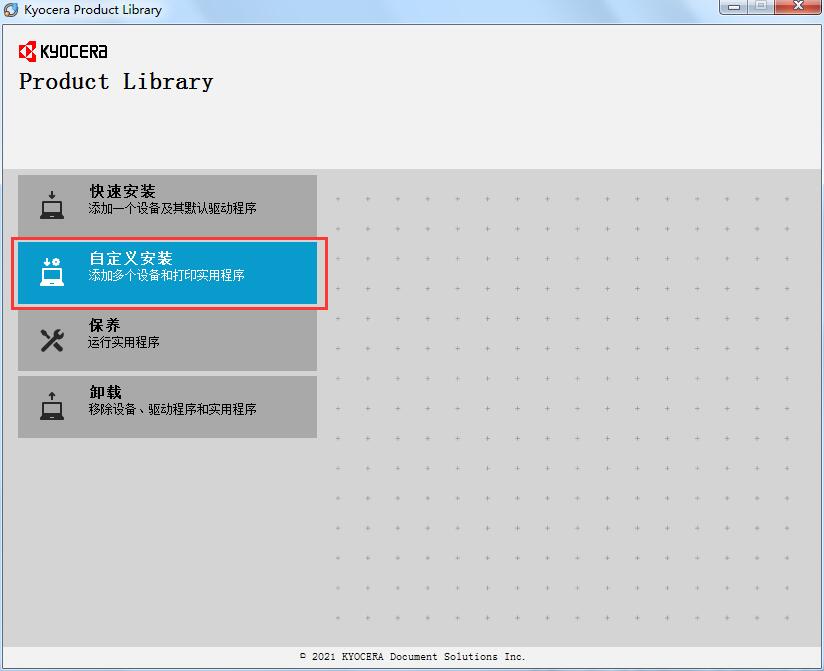Click the description 添加多个设备和打印实用程序
This screenshot has height=671, width=824.
(166, 275)
